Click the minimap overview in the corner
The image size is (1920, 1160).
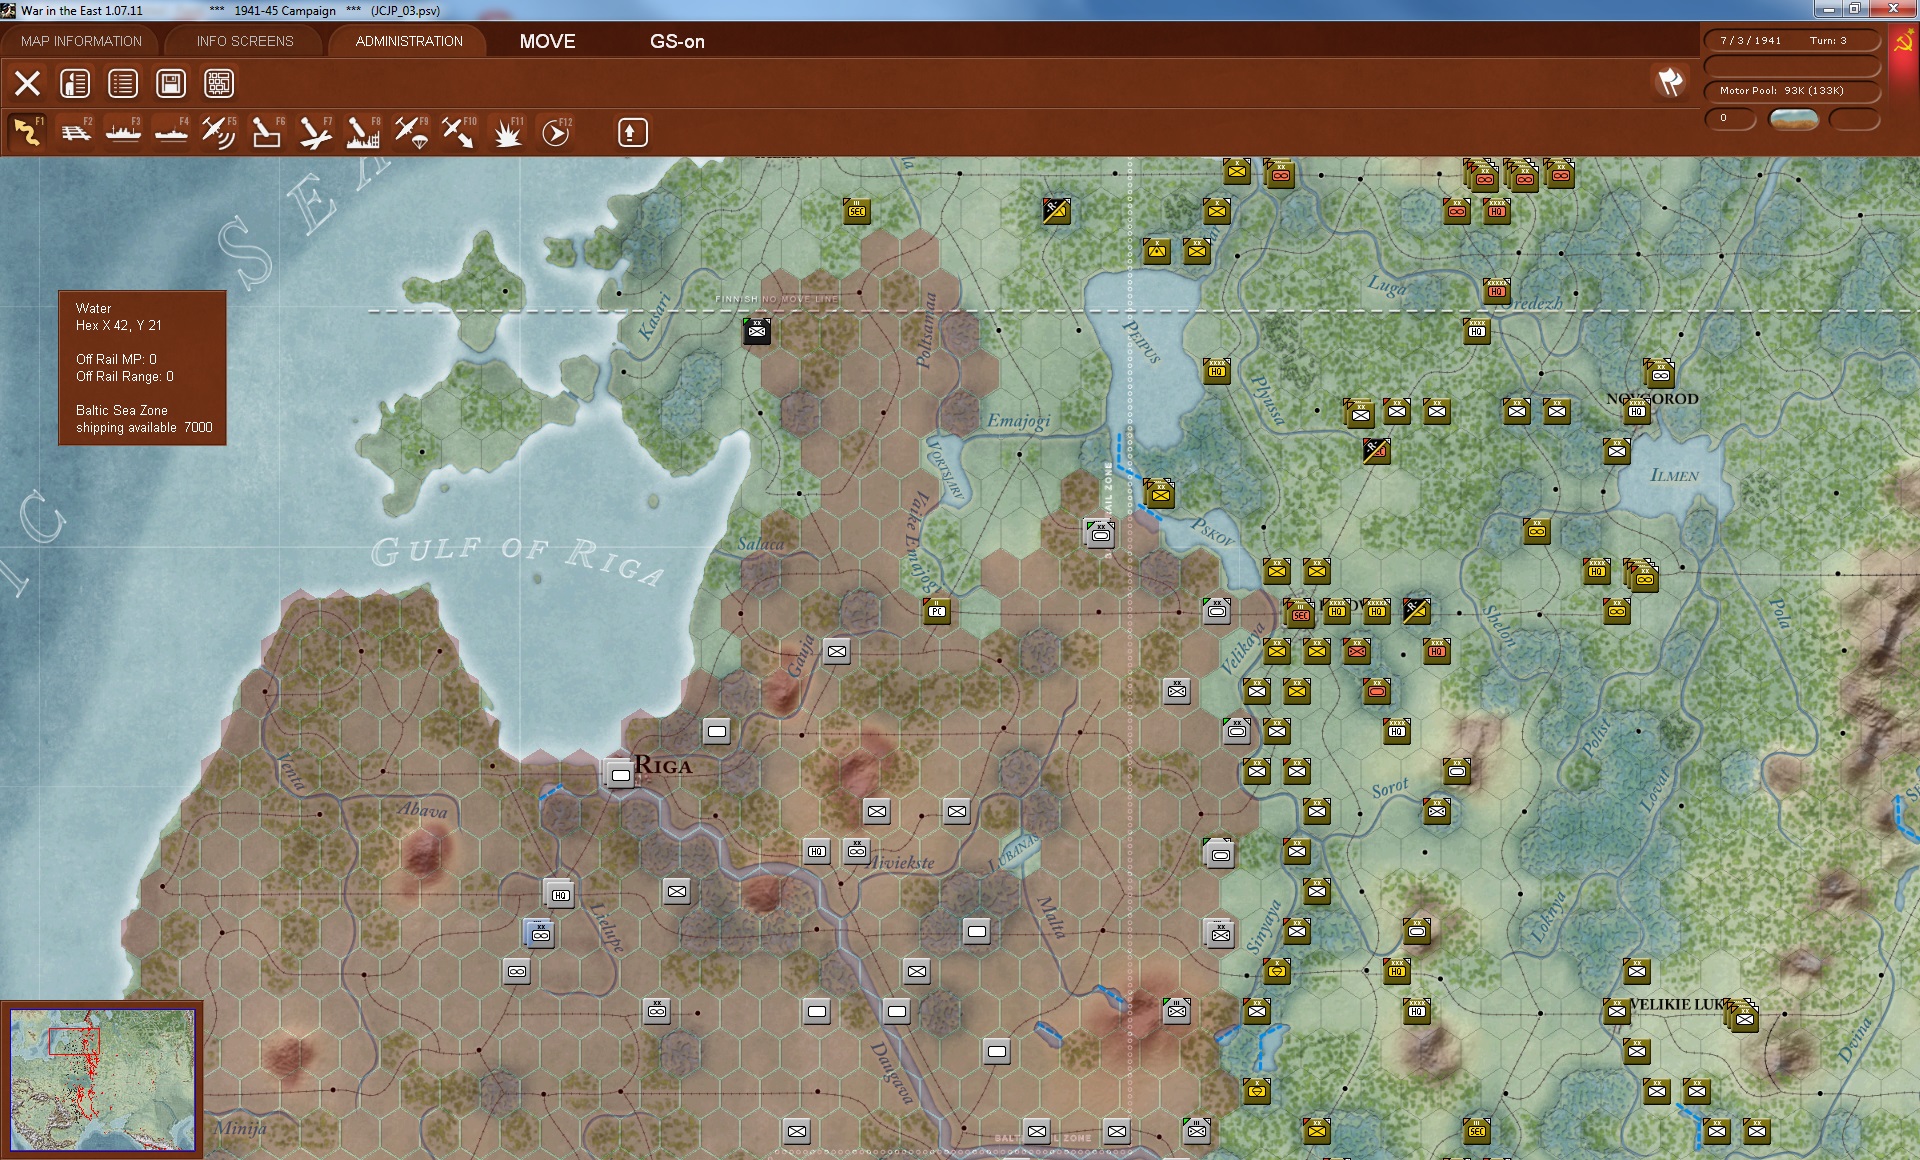pyautogui.click(x=102, y=1079)
